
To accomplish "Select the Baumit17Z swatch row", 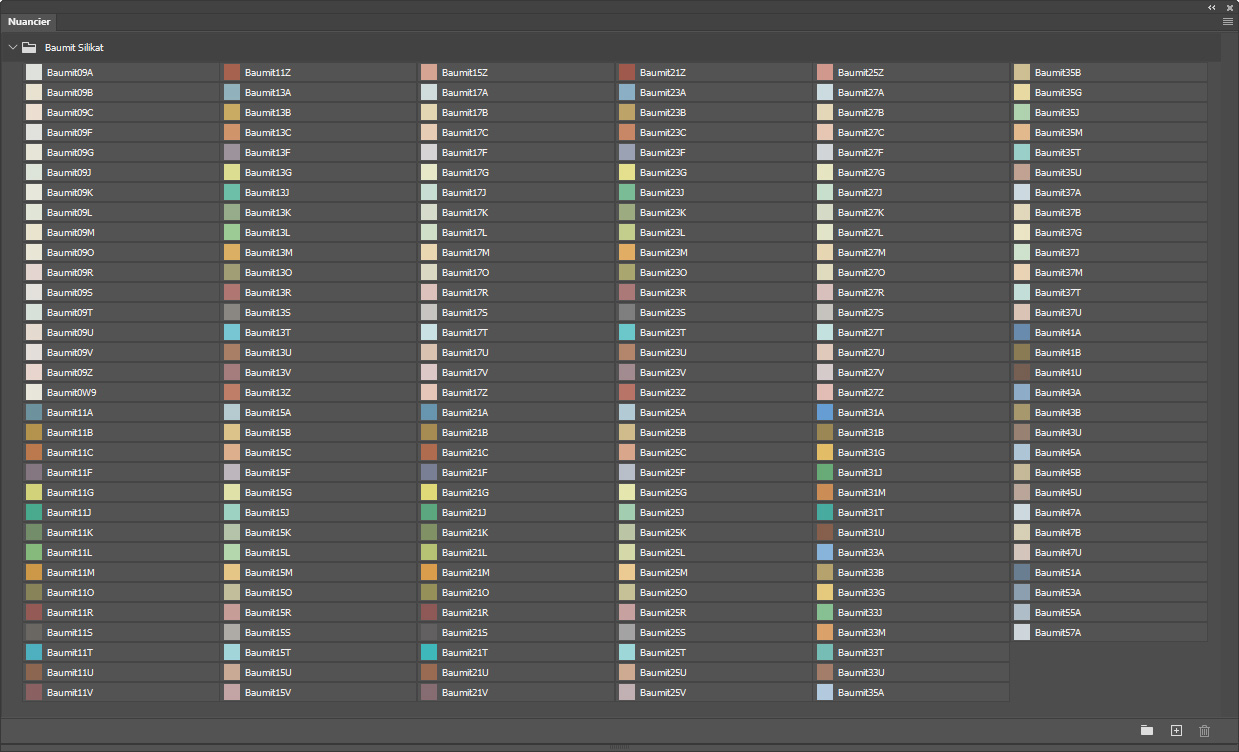I will [516, 392].
